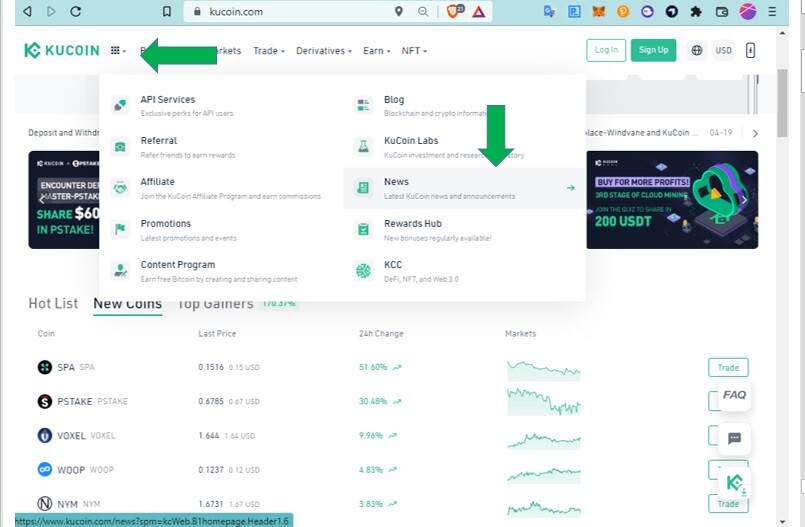The width and height of the screenshot is (805, 527).
Task: Click the Referral icon
Action: coord(120,147)
